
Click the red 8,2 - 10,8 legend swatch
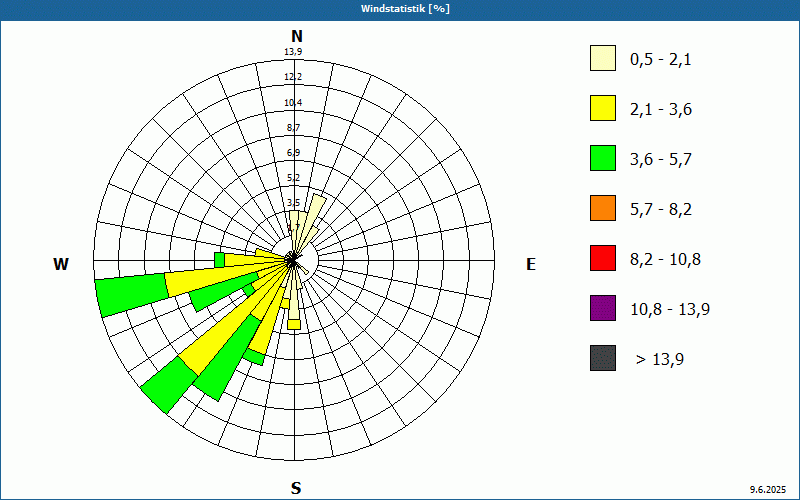603,258
